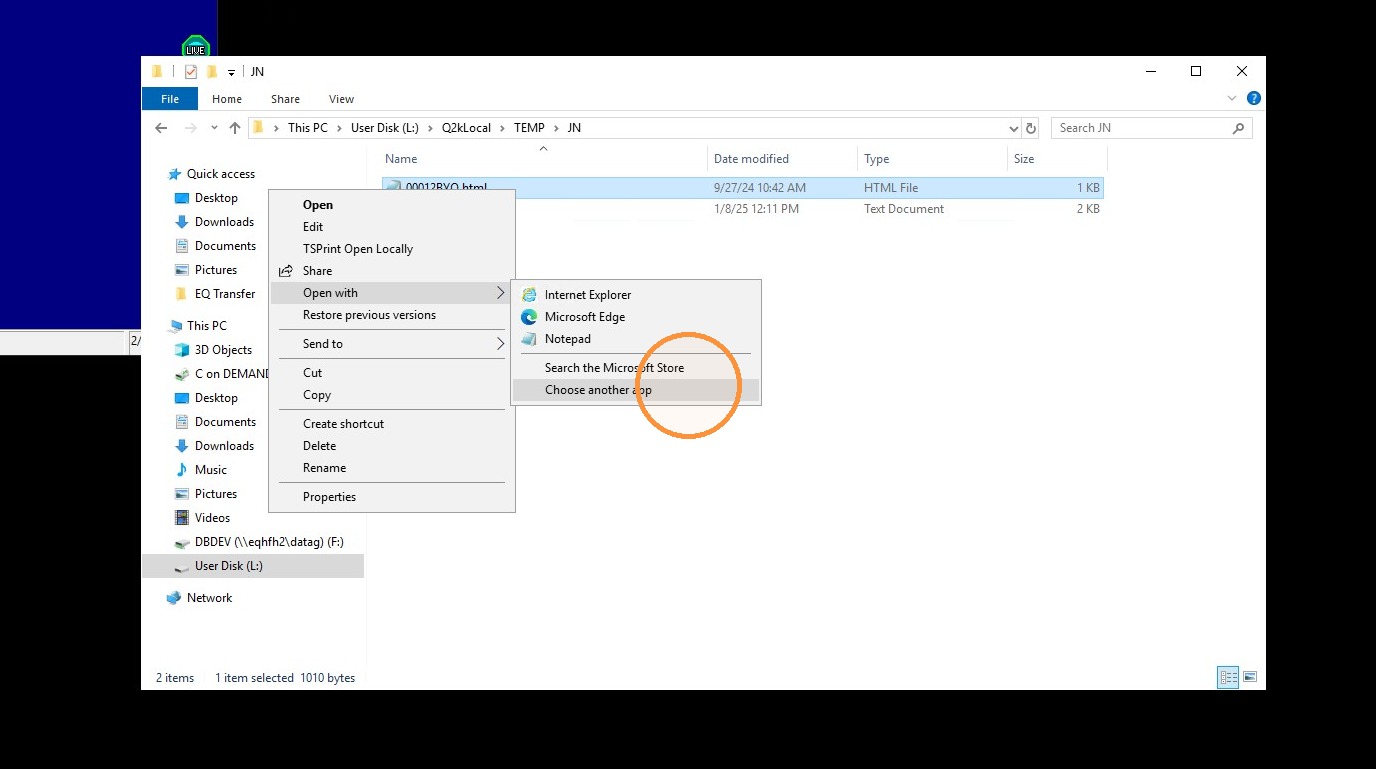Viewport: 1376px width, 769px height.
Task: Click This PC in the address breadcrumb
Action: point(307,128)
